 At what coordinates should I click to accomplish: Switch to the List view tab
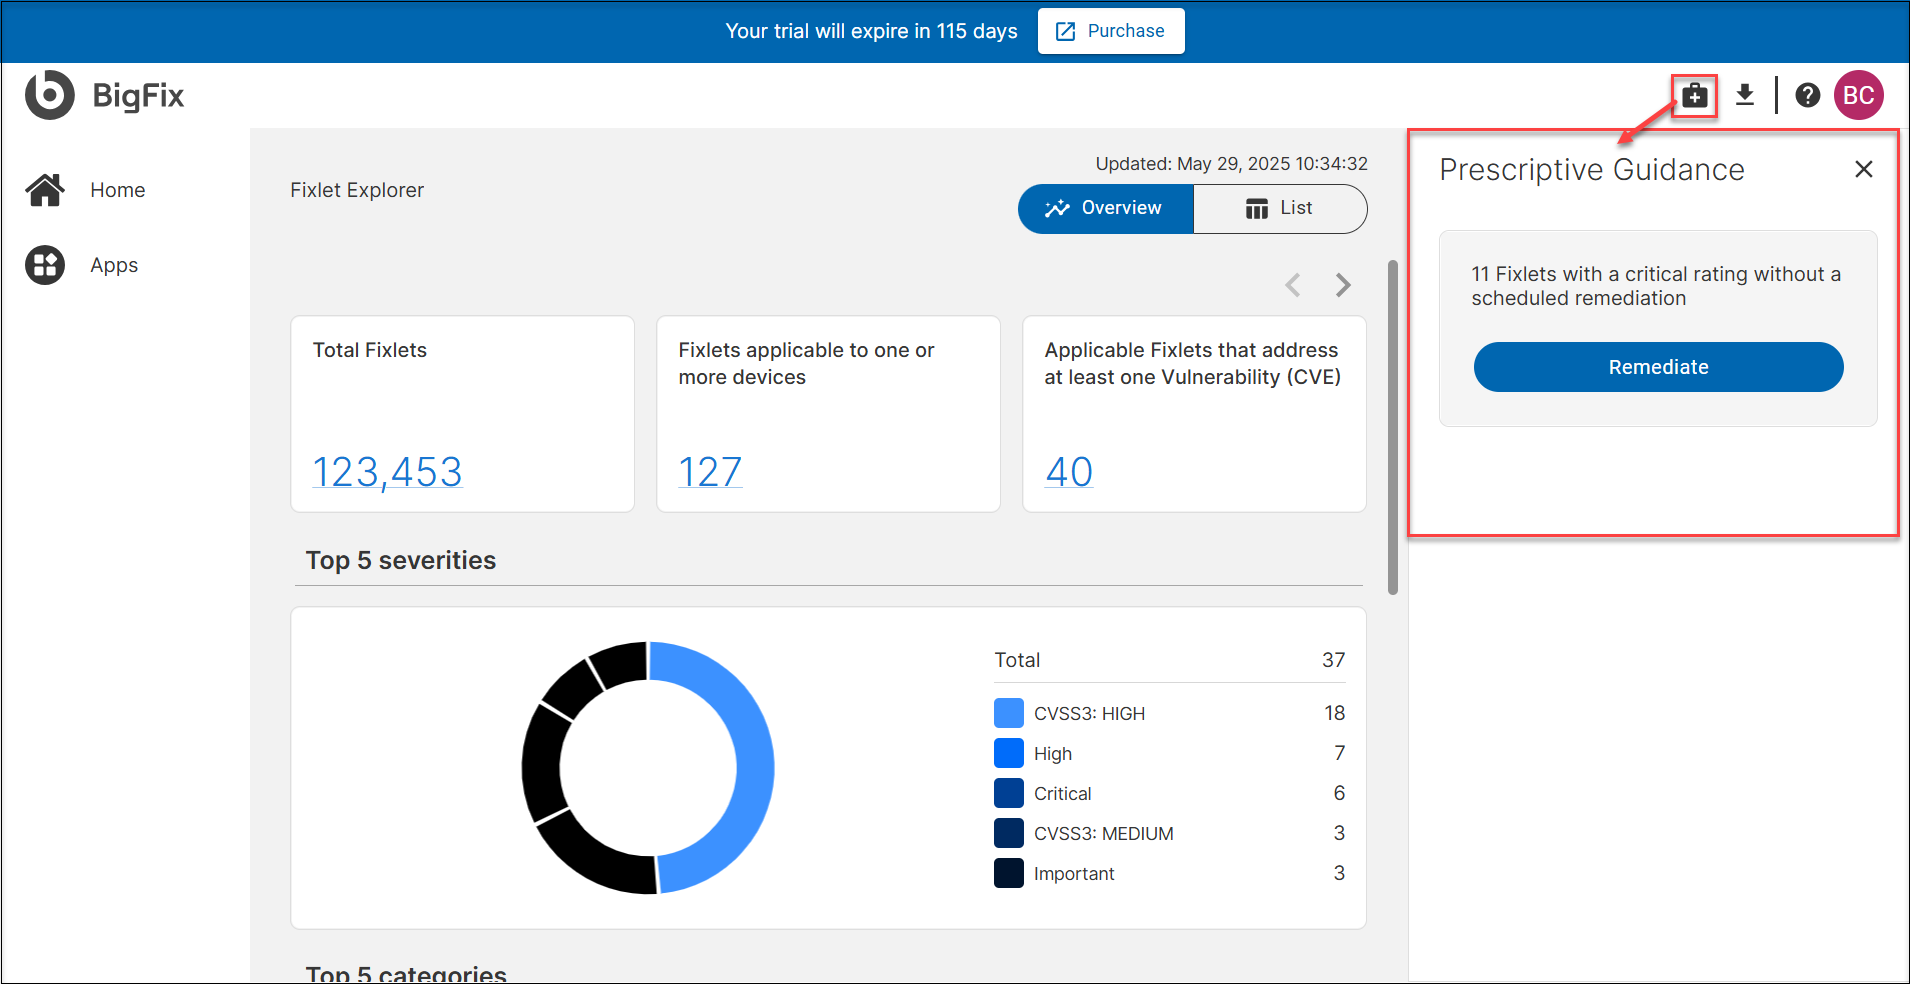1281,208
